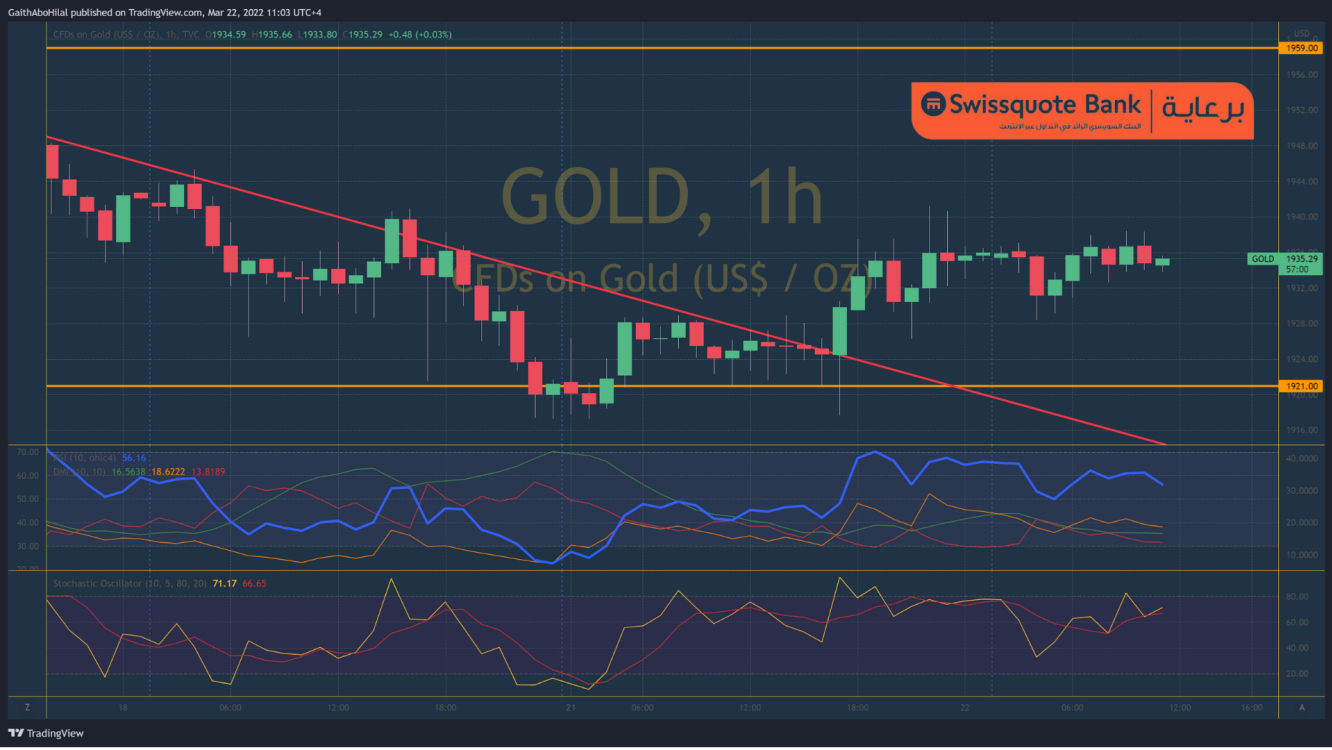Click the RSI (10, ohlc4) indicator legend
1332x750 pixels.
coord(84,457)
